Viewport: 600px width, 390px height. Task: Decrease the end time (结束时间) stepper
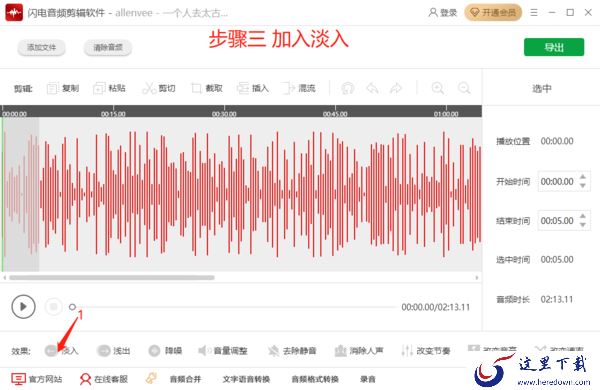click(582, 225)
